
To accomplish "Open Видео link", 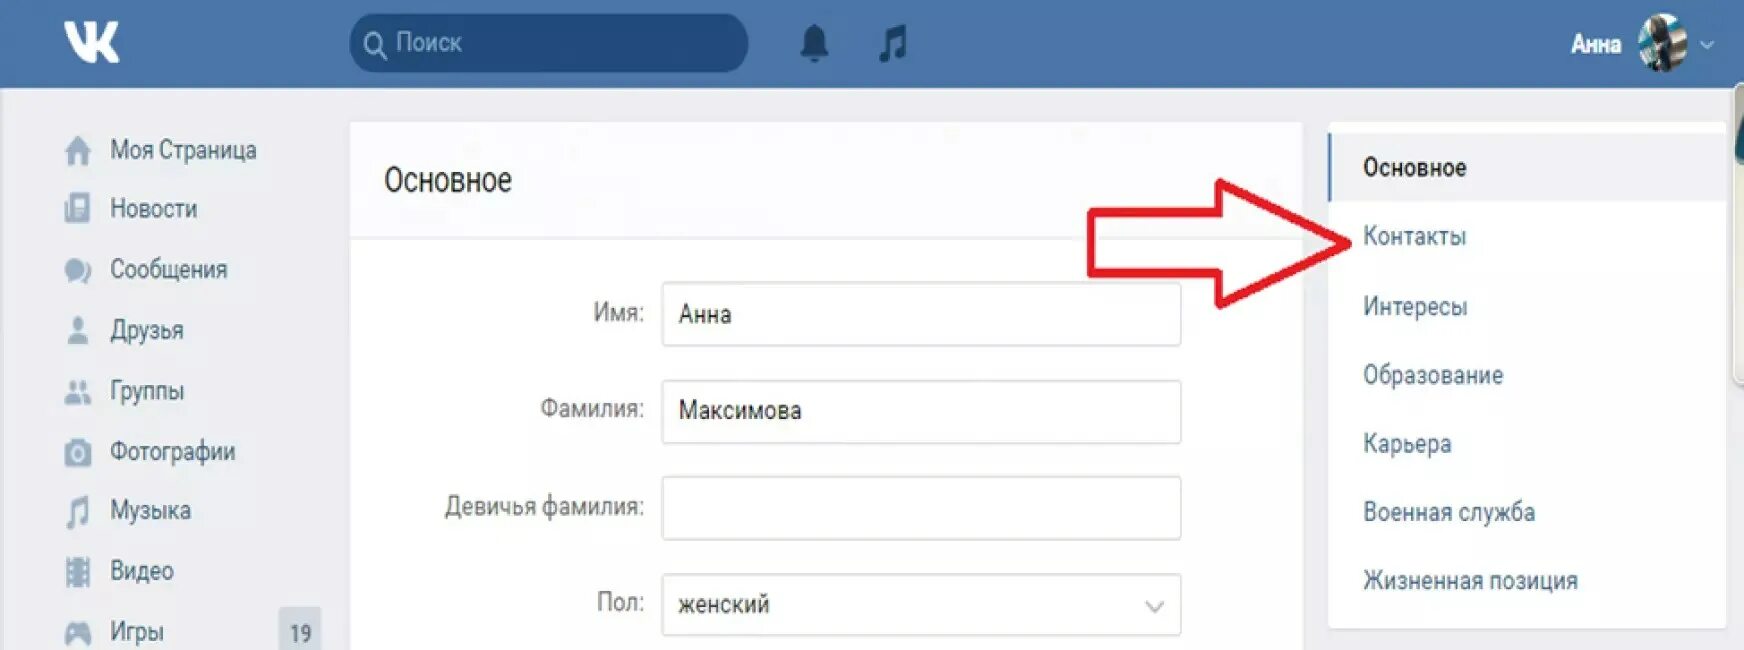I will pos(141,571).
